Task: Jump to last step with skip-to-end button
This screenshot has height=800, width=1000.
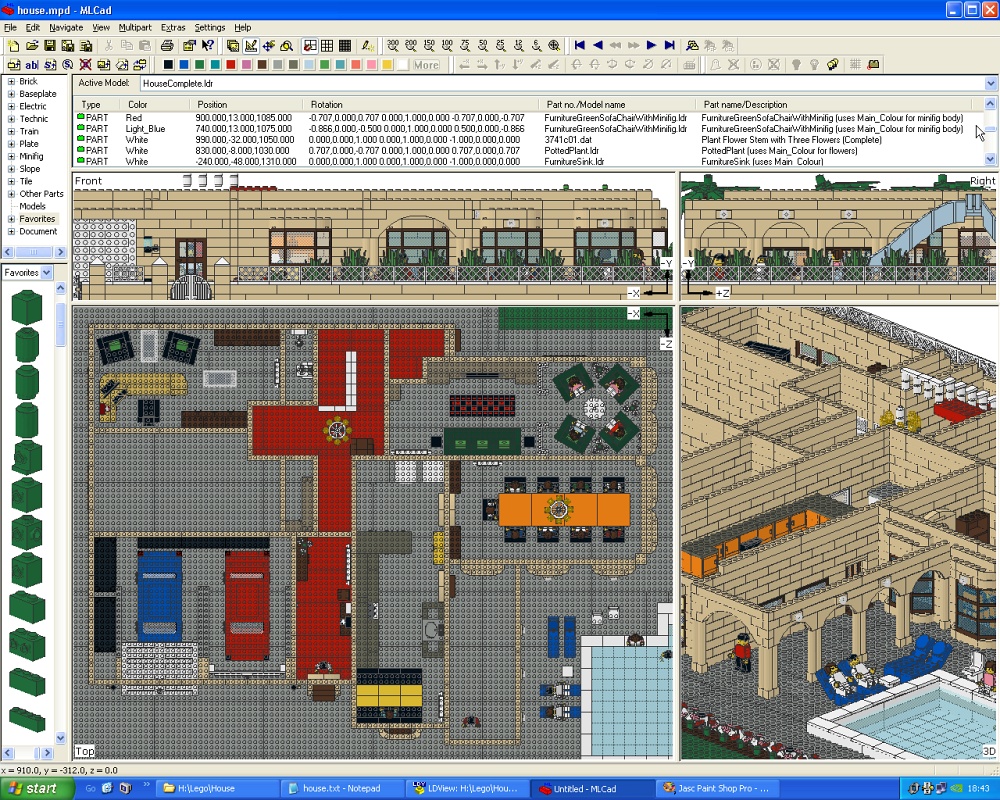Action: click(x=669, y=46)
